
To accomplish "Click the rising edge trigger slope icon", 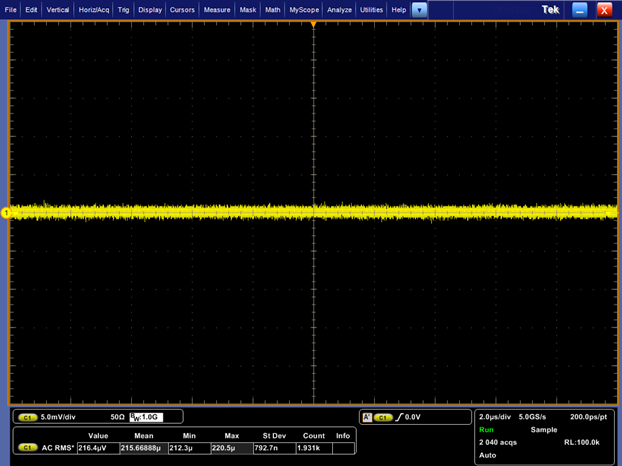I will coord(399,417).
